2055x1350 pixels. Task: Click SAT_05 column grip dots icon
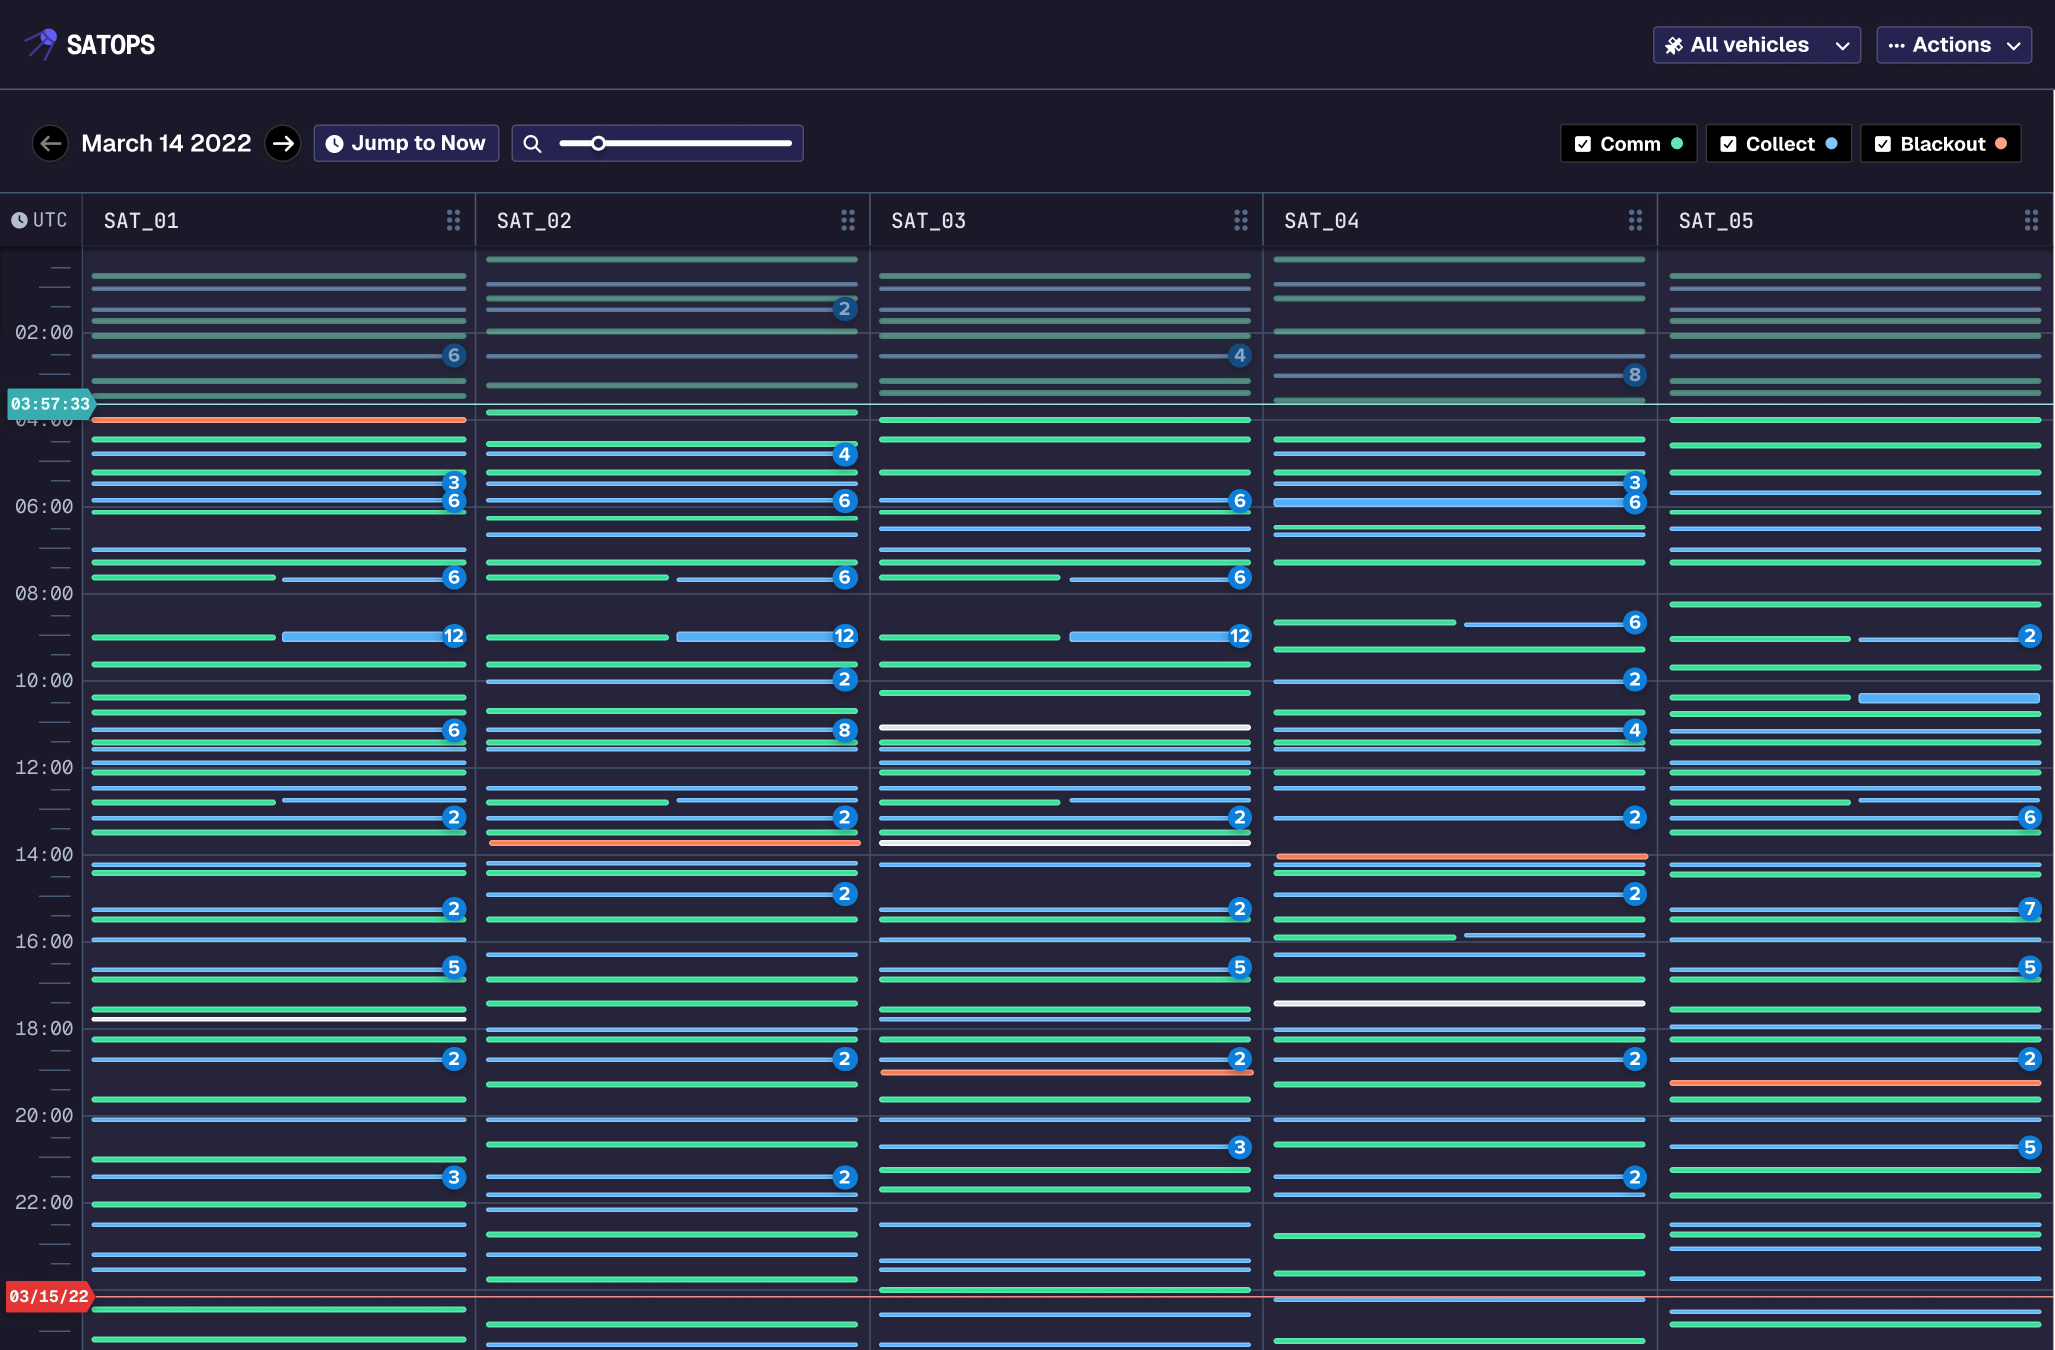coord(2030,220)
